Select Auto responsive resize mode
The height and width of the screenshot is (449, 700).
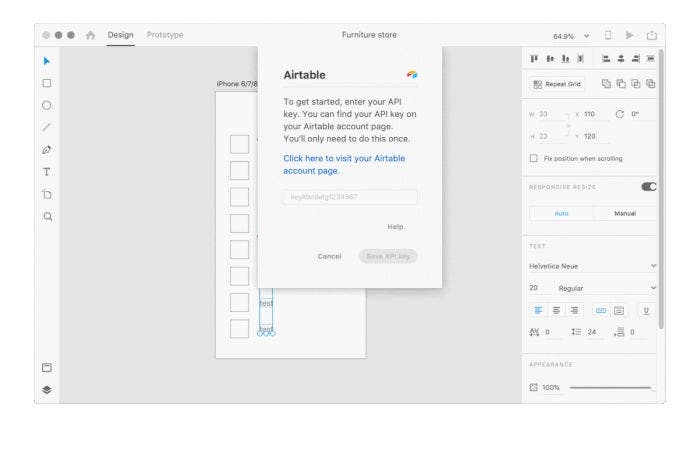pyautogui.click(x=561, y=213)
